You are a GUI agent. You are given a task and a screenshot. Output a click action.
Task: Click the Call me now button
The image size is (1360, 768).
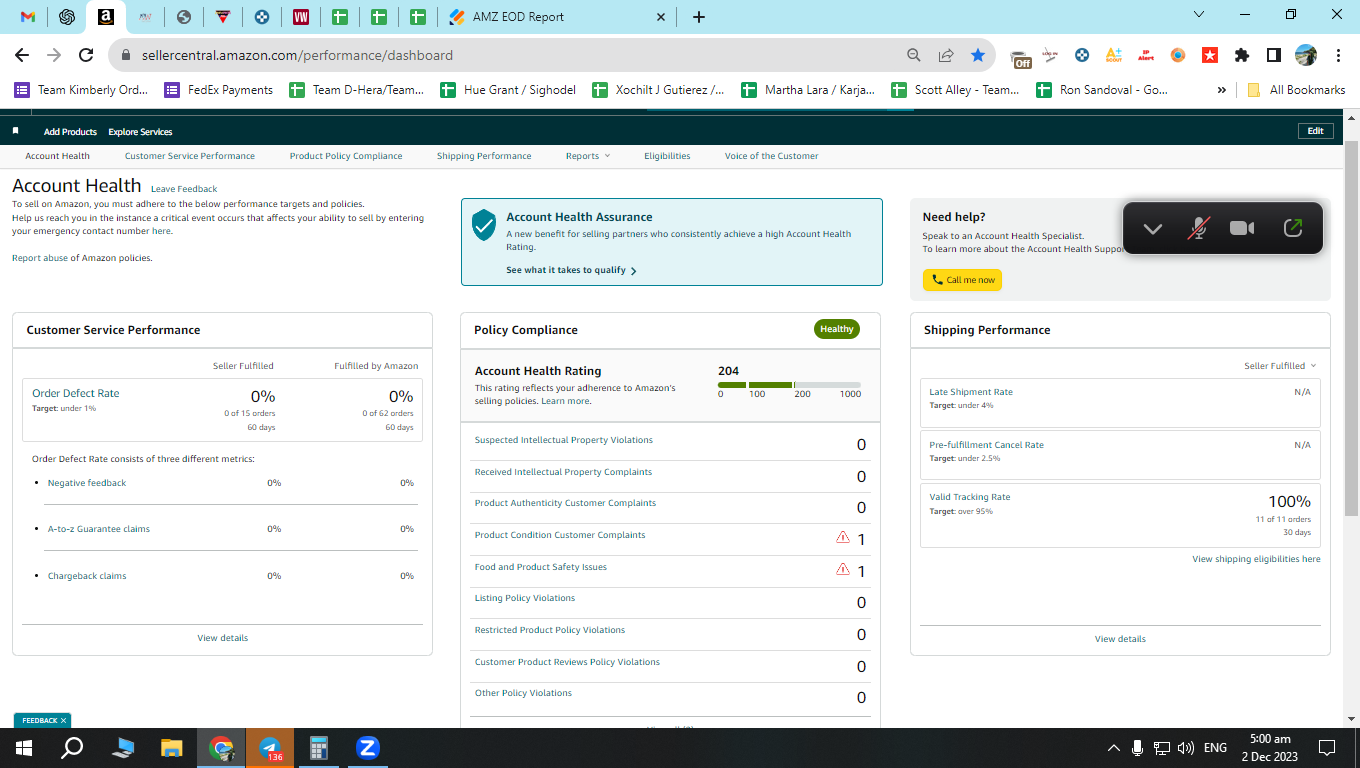pyautogui.click(x=962, y=280)
